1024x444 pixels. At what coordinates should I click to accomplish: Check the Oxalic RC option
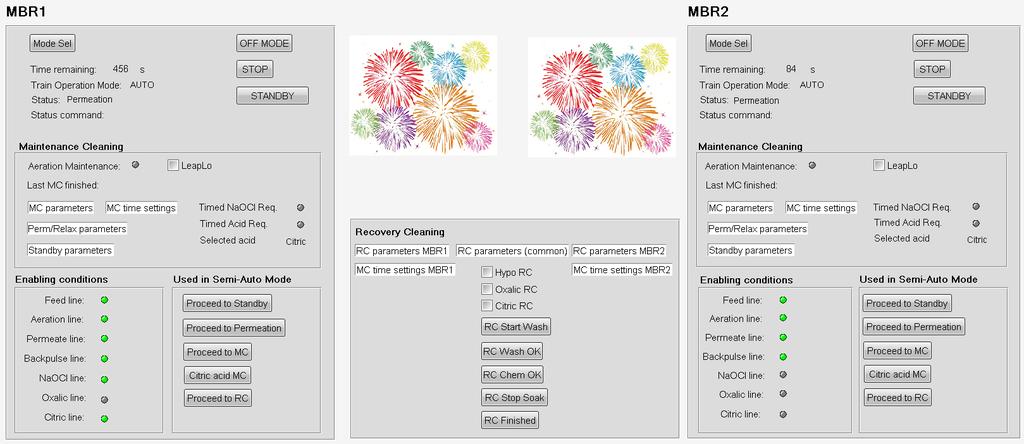click(487, 289)
